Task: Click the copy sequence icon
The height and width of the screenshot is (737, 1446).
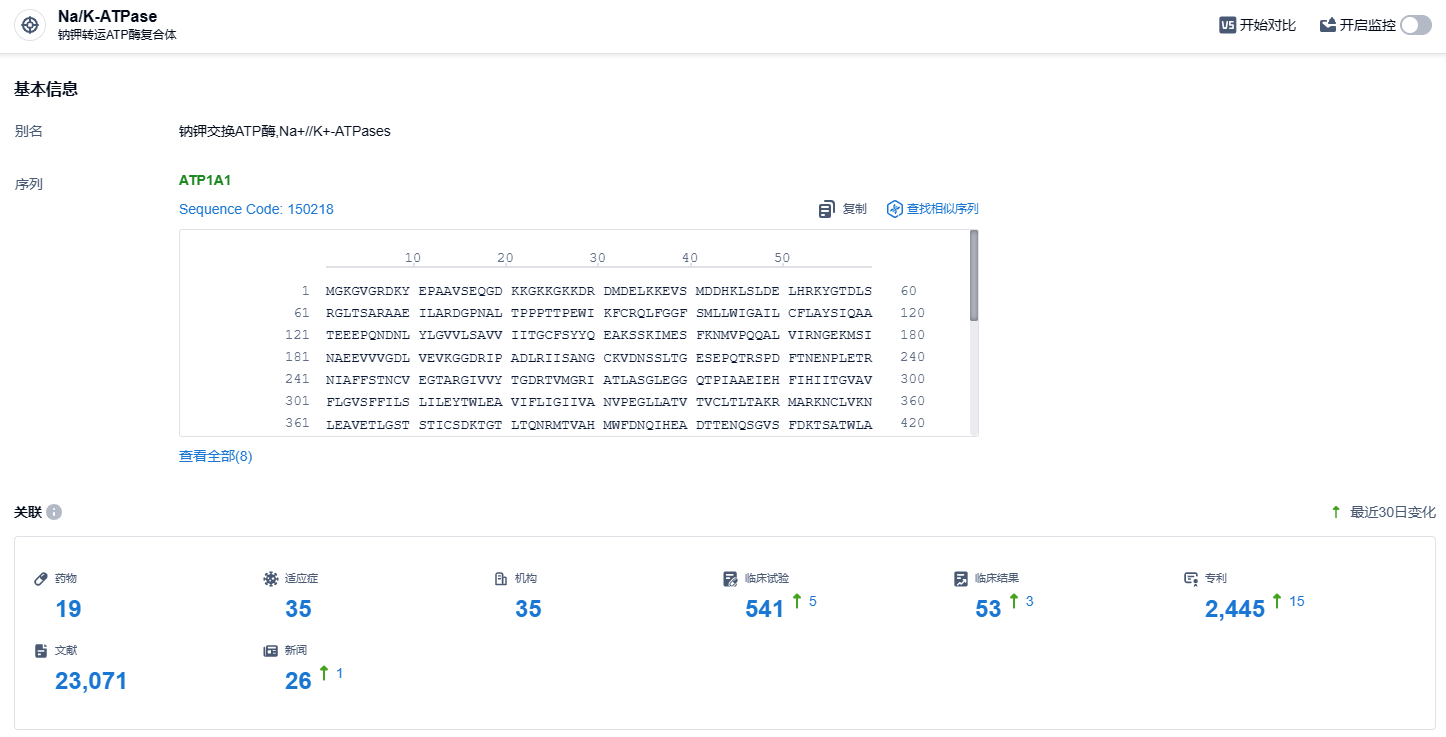Action: click(x=826, y=209)
